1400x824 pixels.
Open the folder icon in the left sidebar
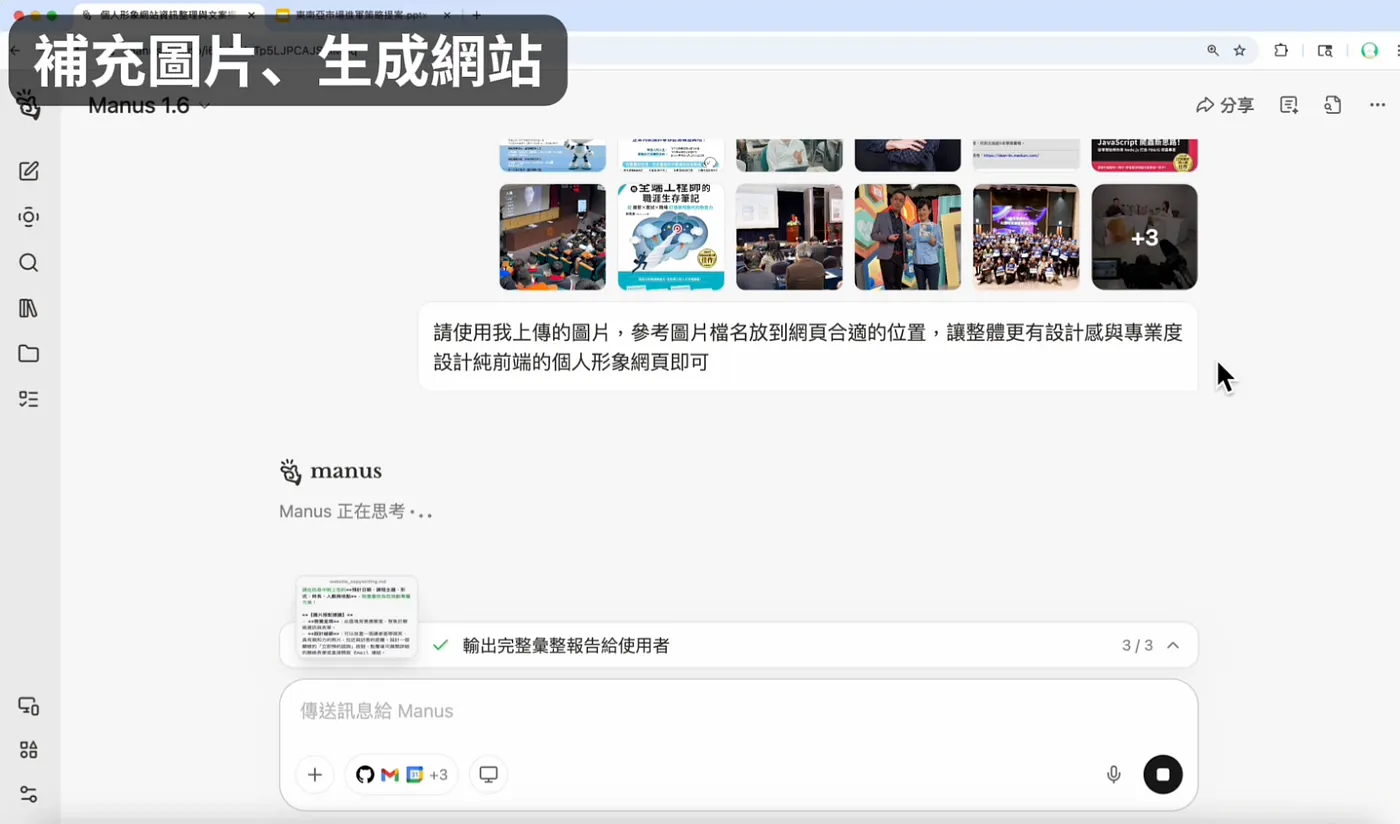point(29,354)
